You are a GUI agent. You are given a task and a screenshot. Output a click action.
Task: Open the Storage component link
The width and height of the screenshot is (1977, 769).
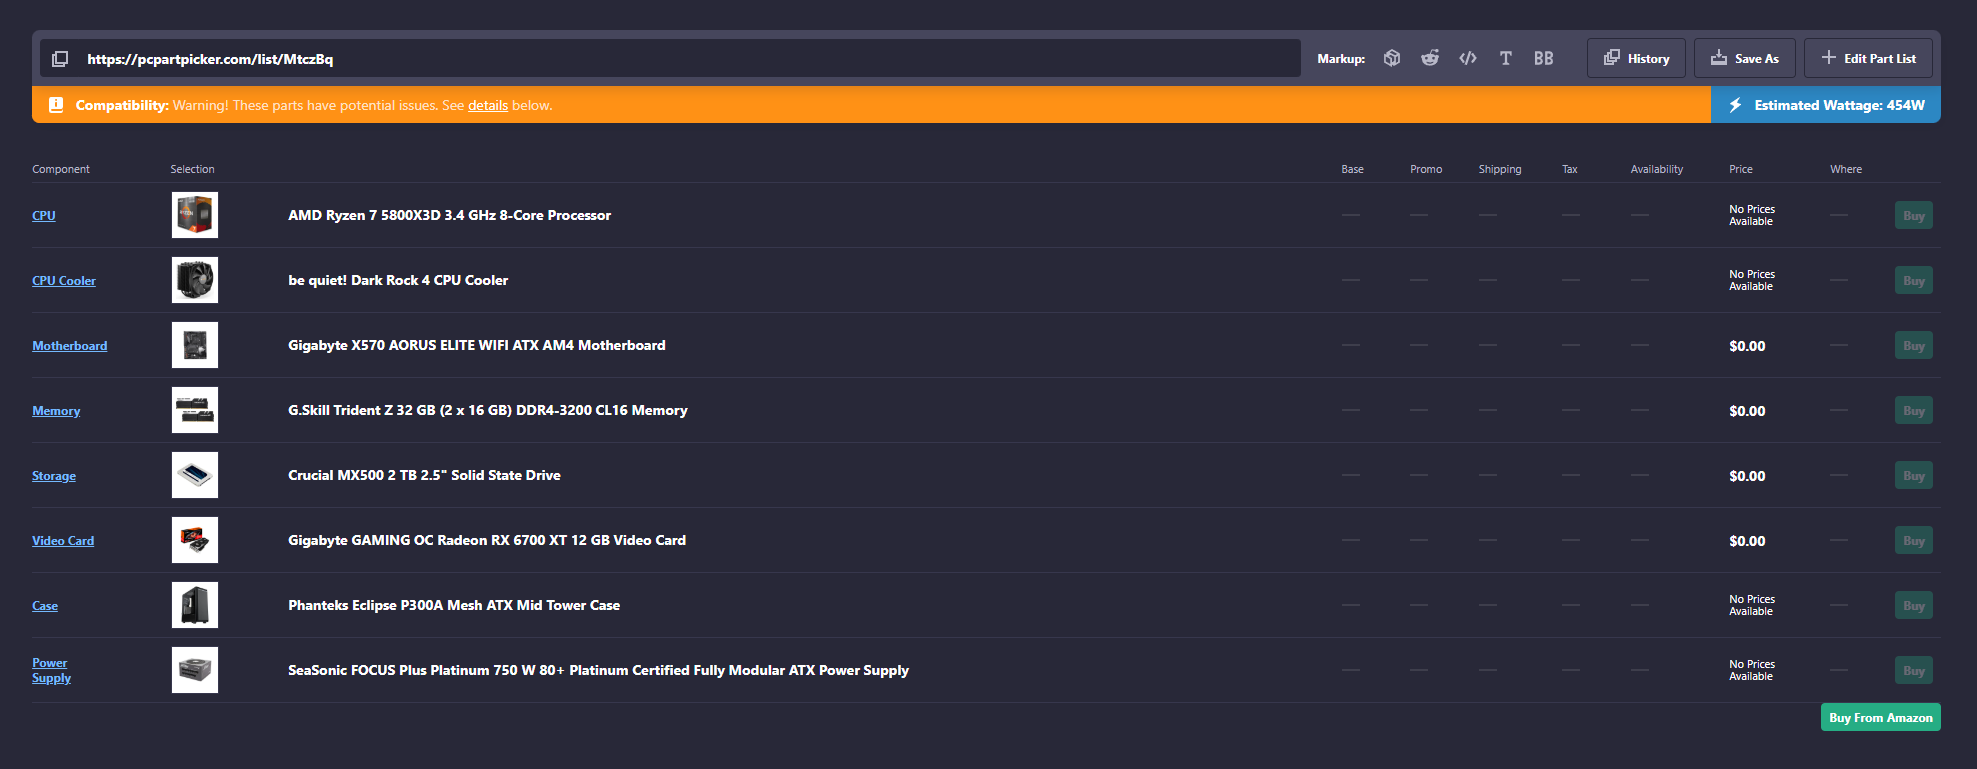pyautogui.click(x=54, y=476)
